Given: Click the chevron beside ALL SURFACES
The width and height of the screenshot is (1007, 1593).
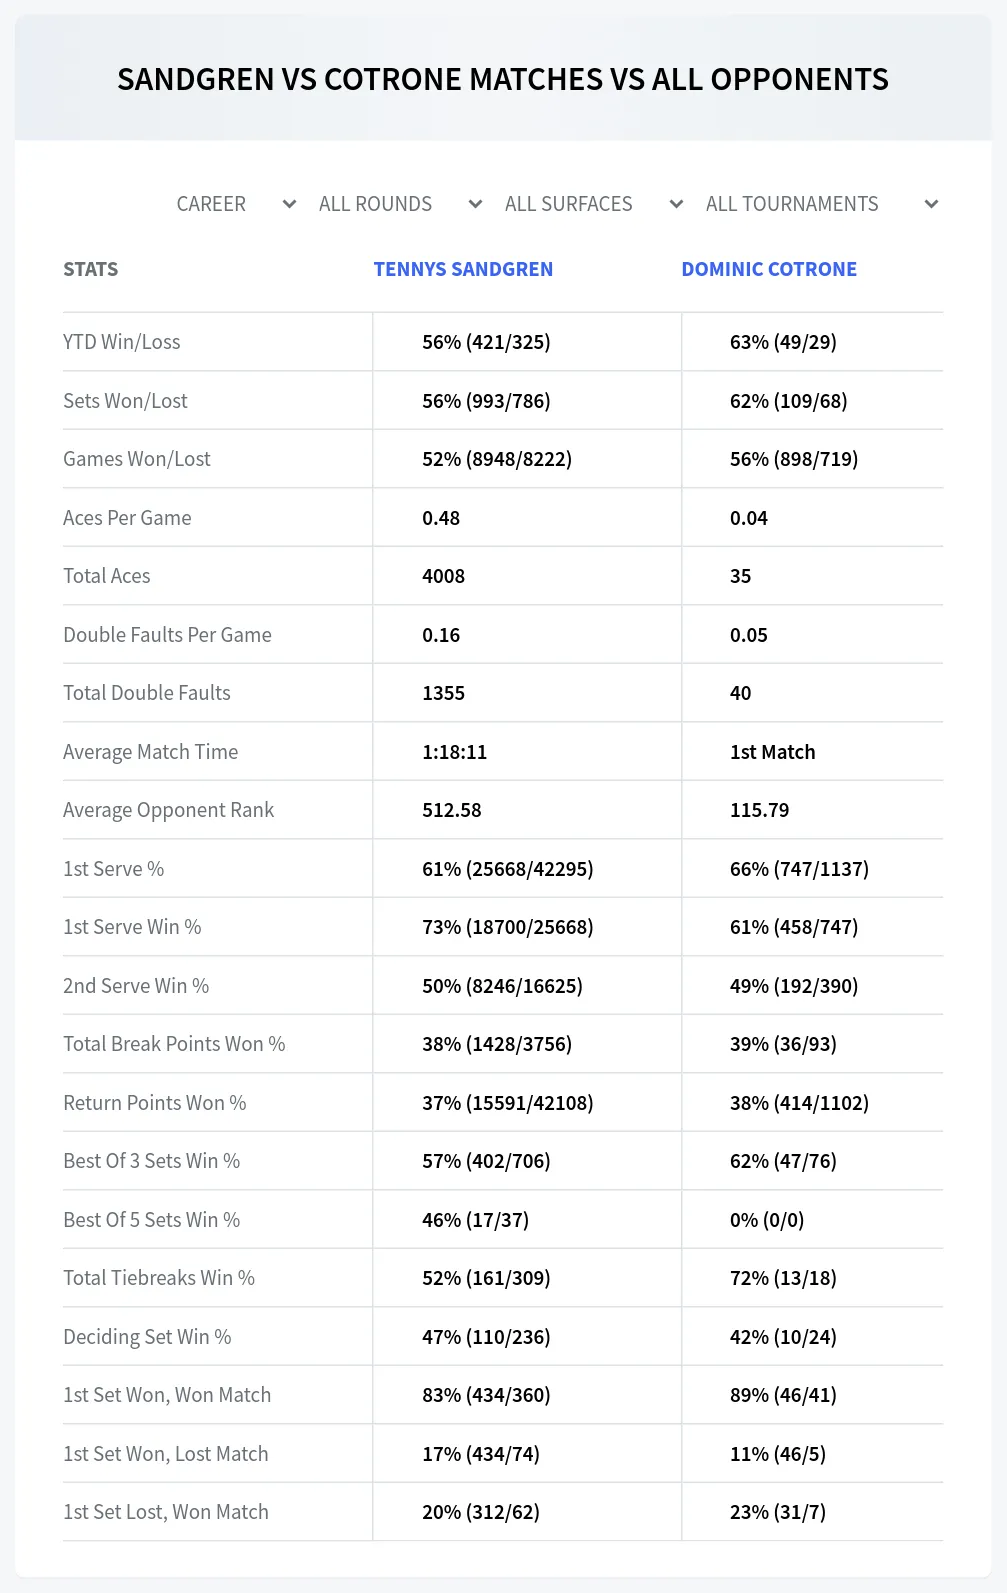Looking at the screenshot, I should [676, 204].
